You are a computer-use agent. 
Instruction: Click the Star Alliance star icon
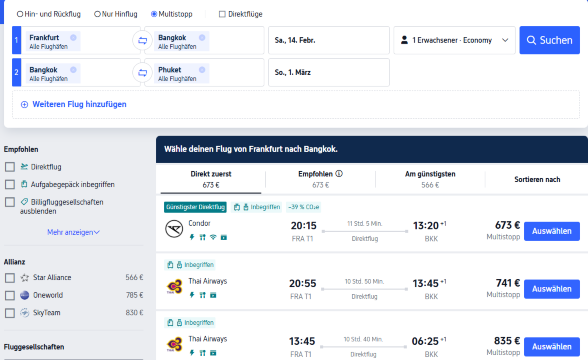25,278
